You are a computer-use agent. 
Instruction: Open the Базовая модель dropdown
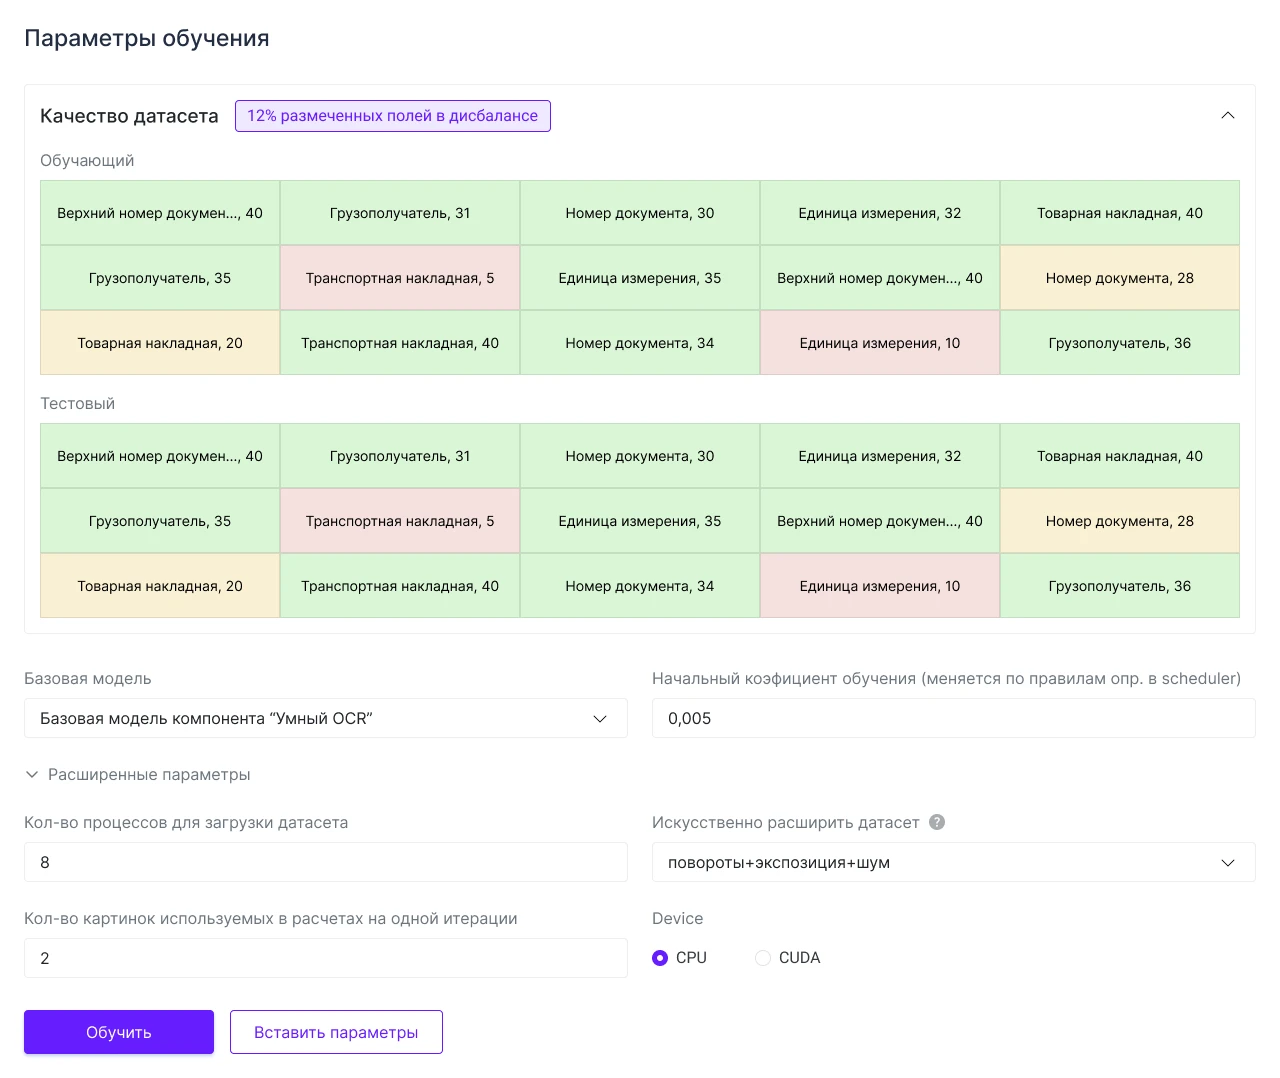click(x=326, y=718)
